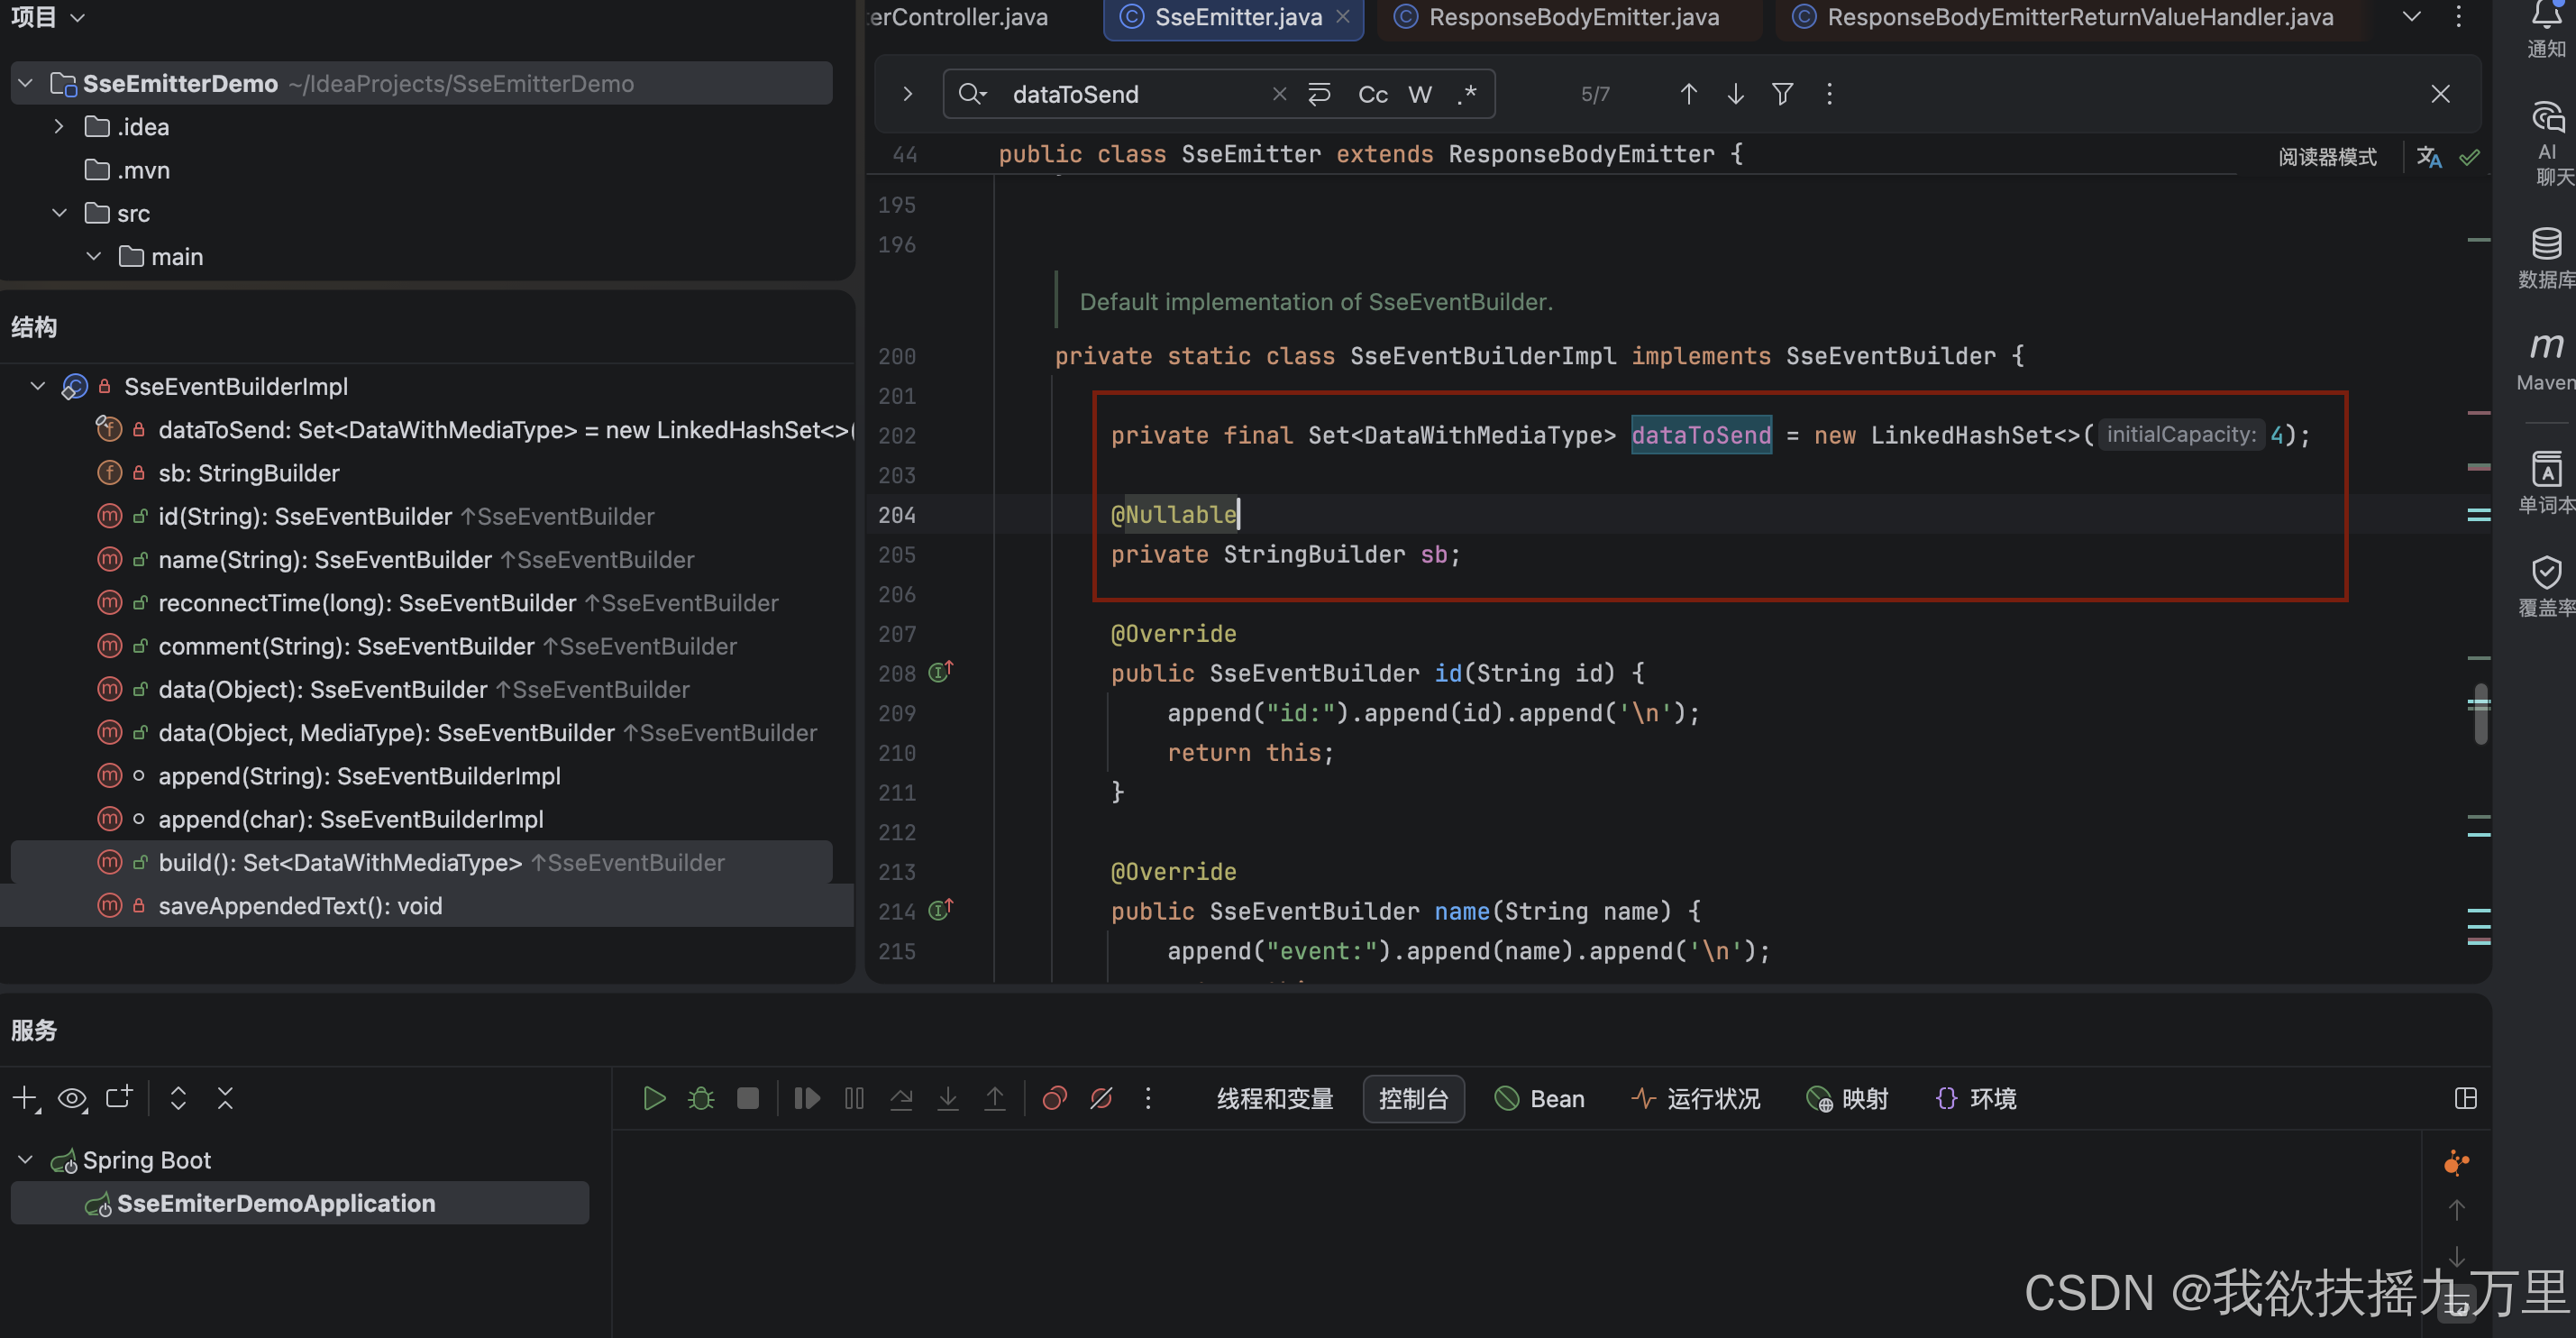Open the word book sidebar icon
Image resolution: width=2576 pixels, height=1338 pixels.
(2547, 482)
